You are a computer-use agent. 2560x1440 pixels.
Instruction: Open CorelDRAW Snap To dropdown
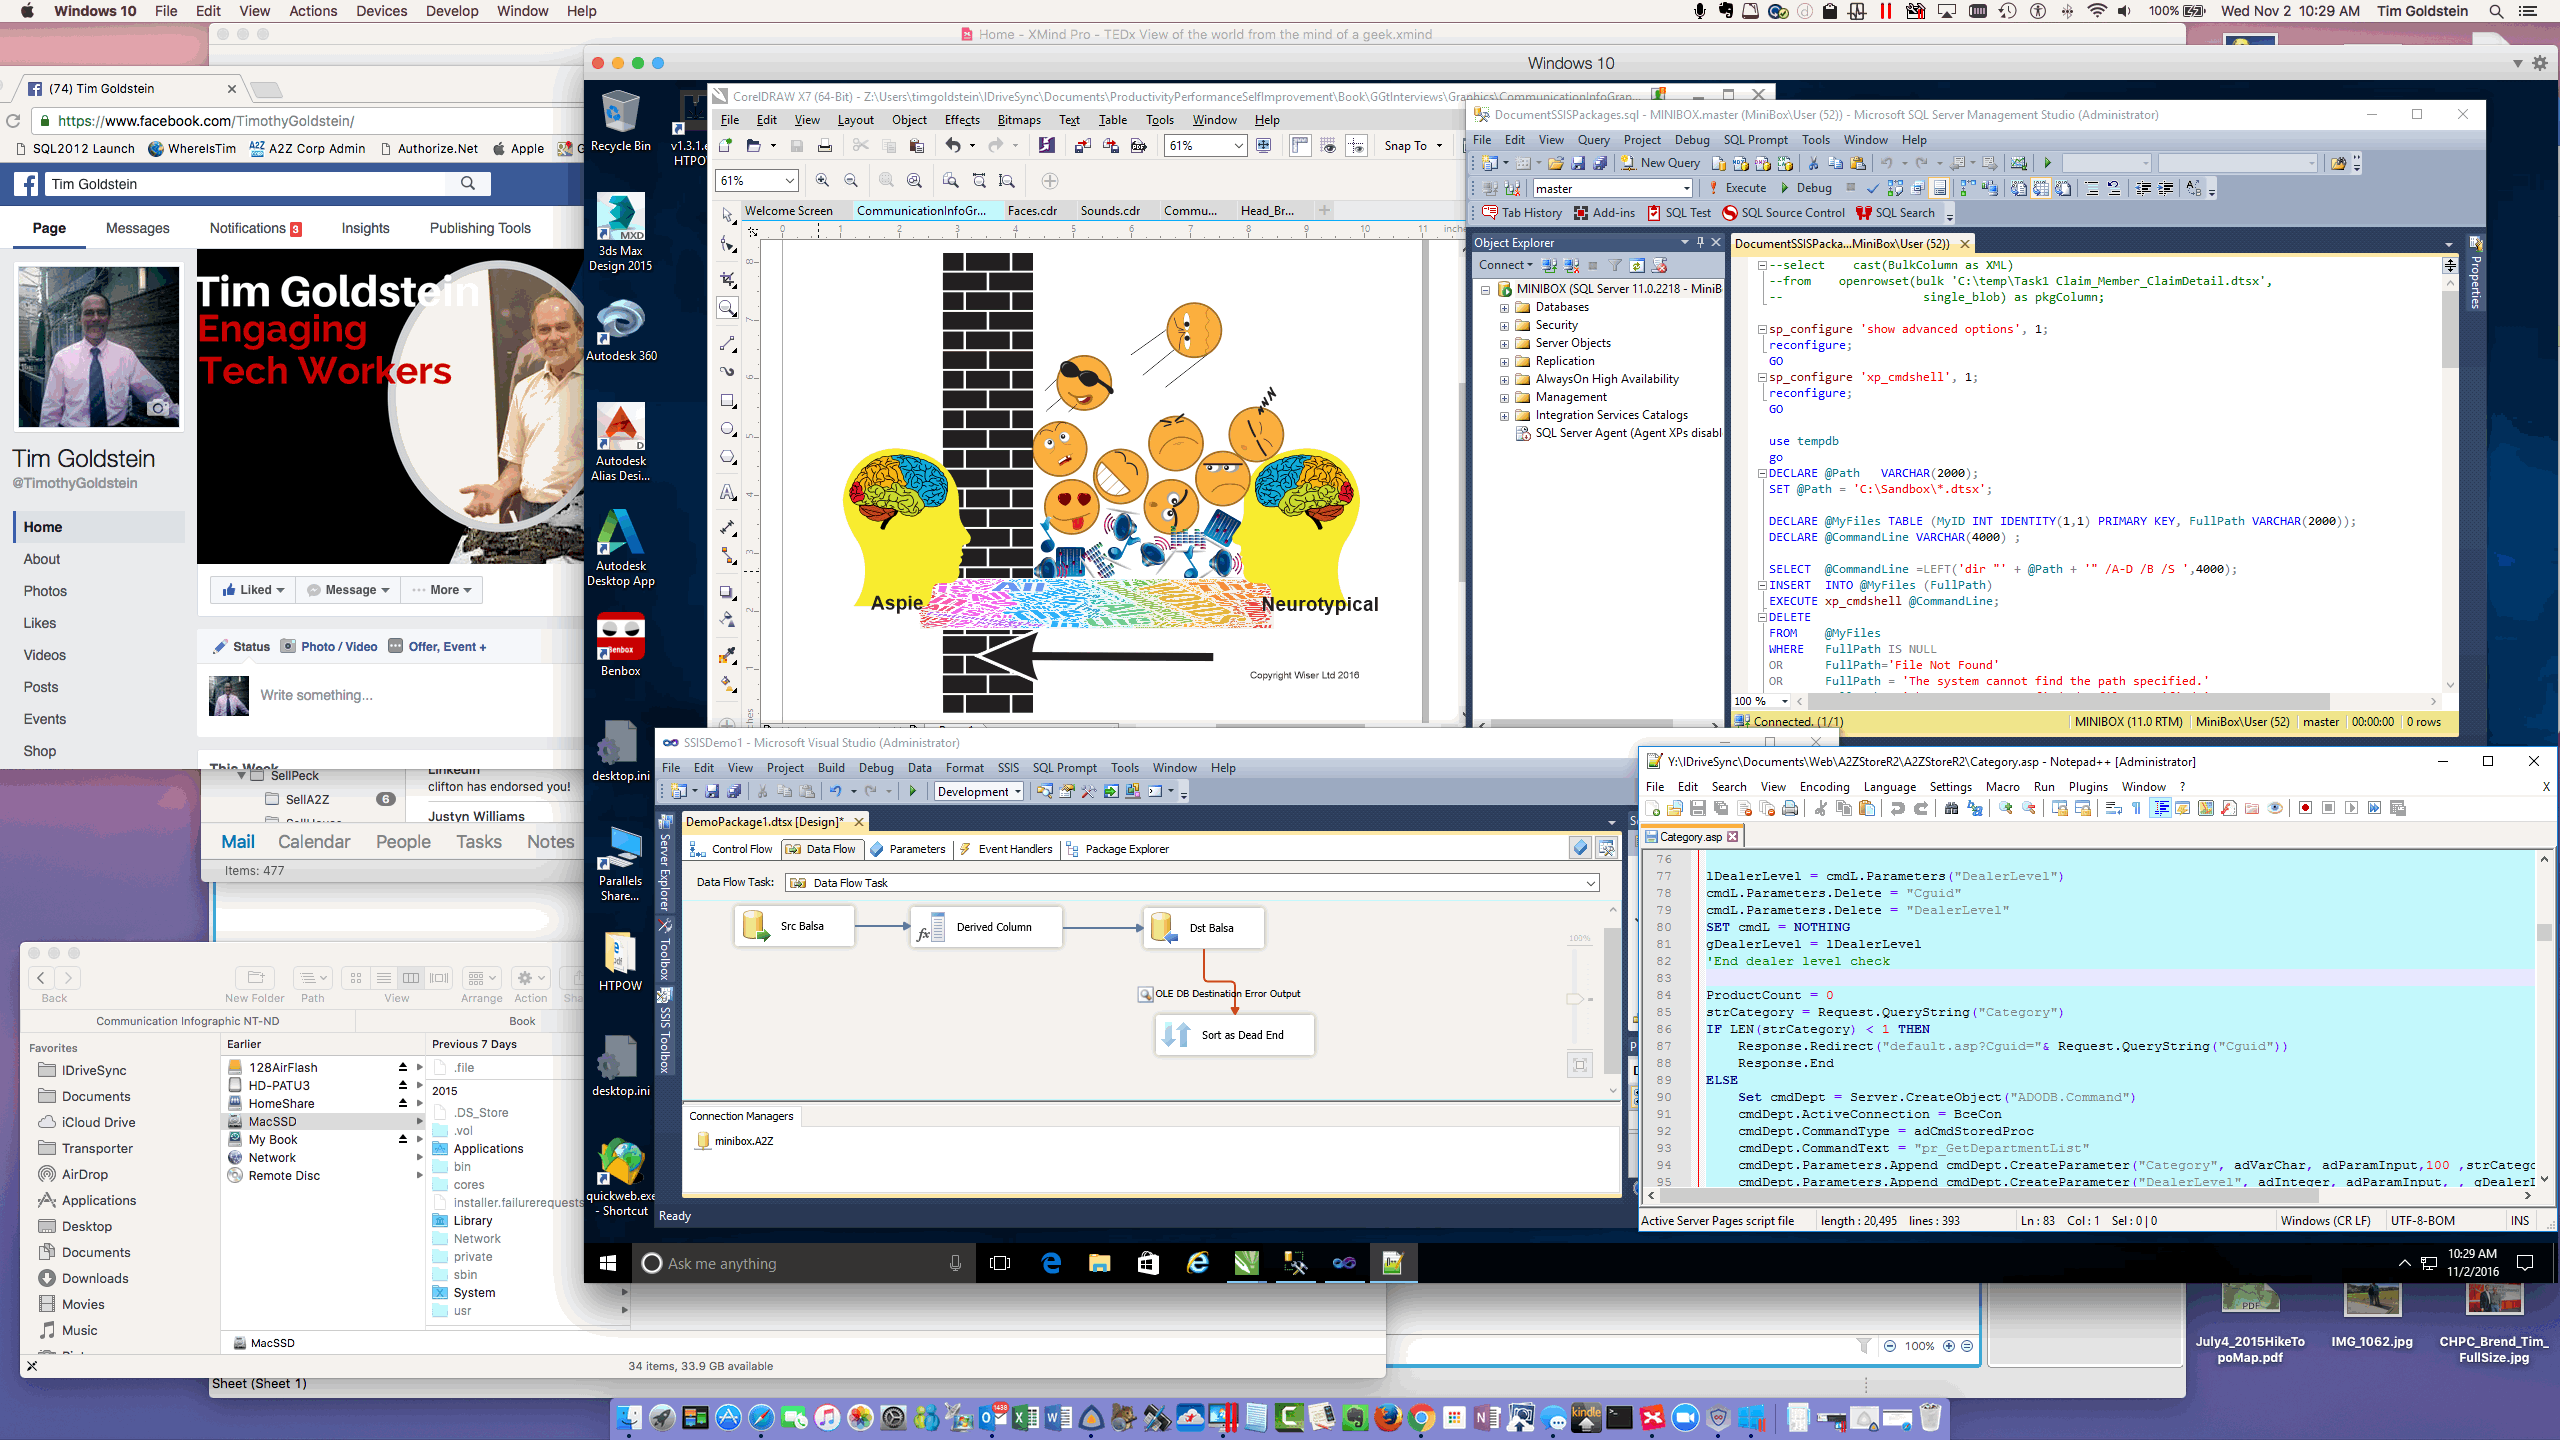1414,146
